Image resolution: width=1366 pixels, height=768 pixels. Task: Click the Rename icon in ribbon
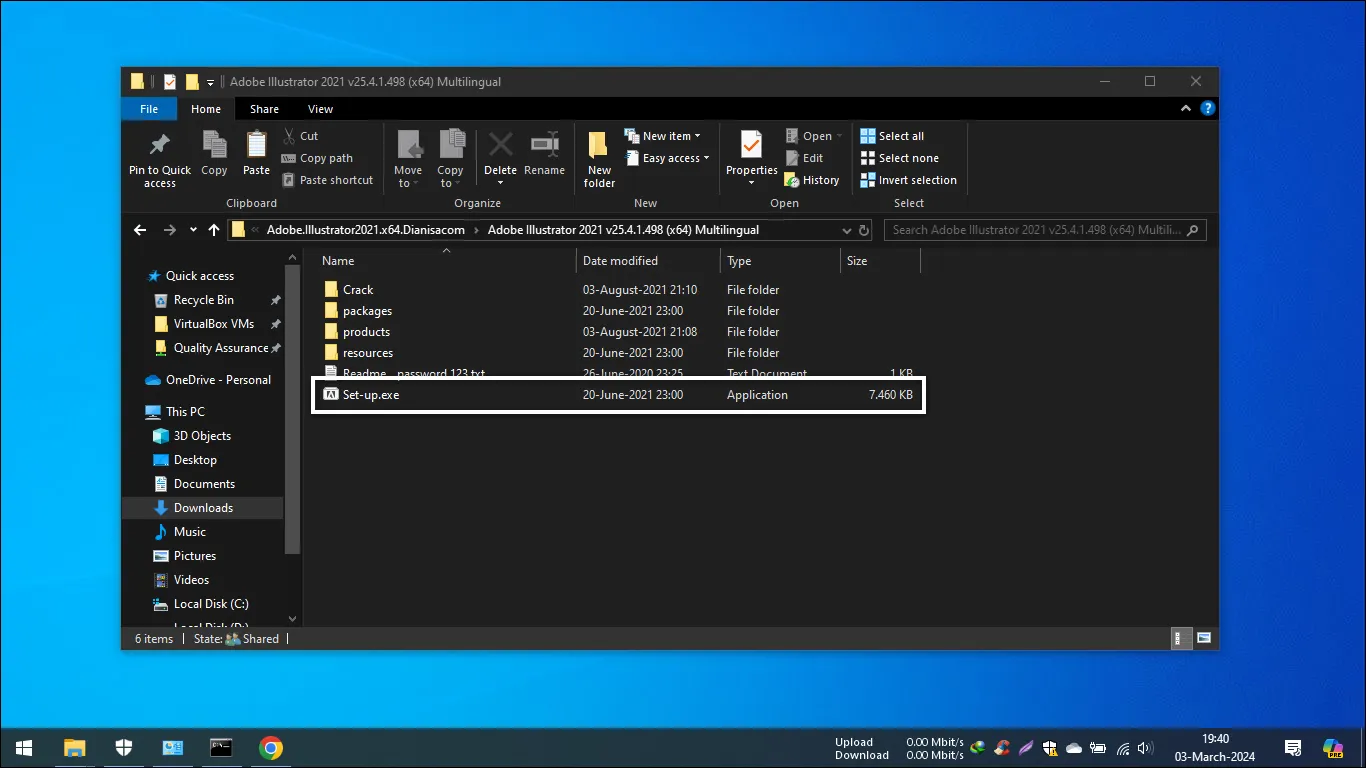544,146
